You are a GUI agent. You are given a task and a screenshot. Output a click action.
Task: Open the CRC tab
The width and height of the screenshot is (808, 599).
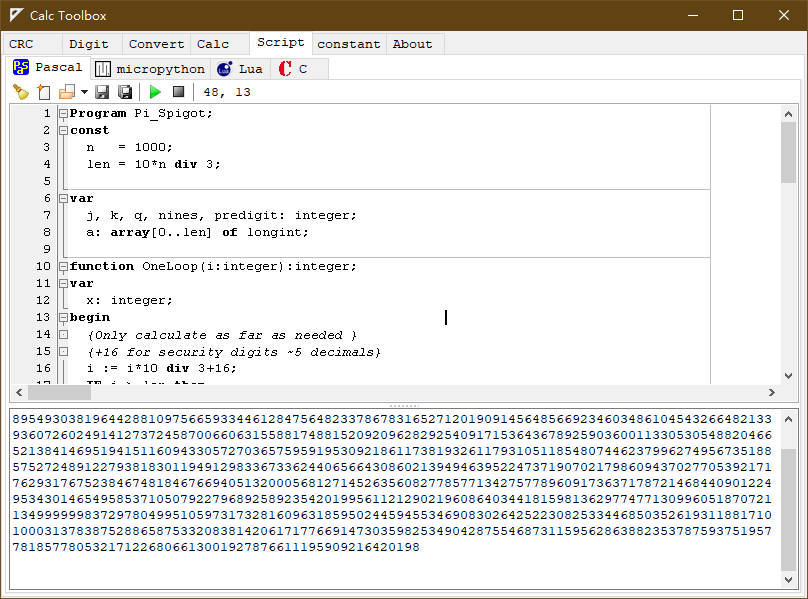tap(31, 44)
